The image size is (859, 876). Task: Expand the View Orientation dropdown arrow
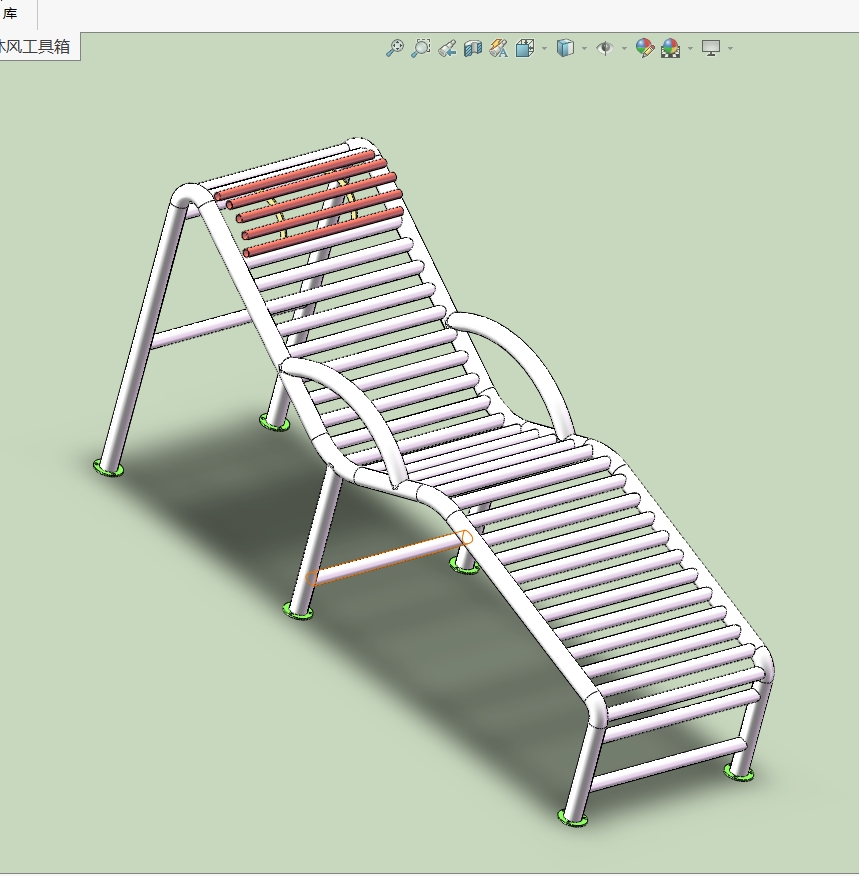point(544,49)
